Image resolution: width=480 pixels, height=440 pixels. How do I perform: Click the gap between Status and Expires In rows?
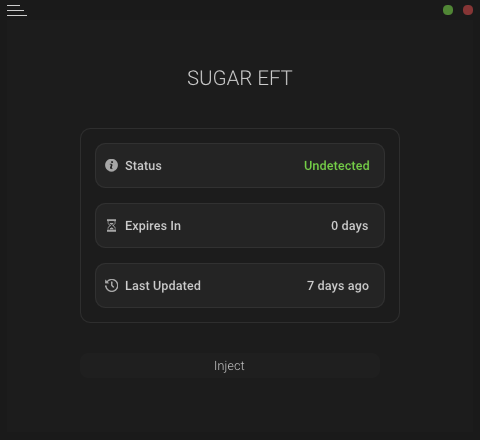(x=240, y=196)
